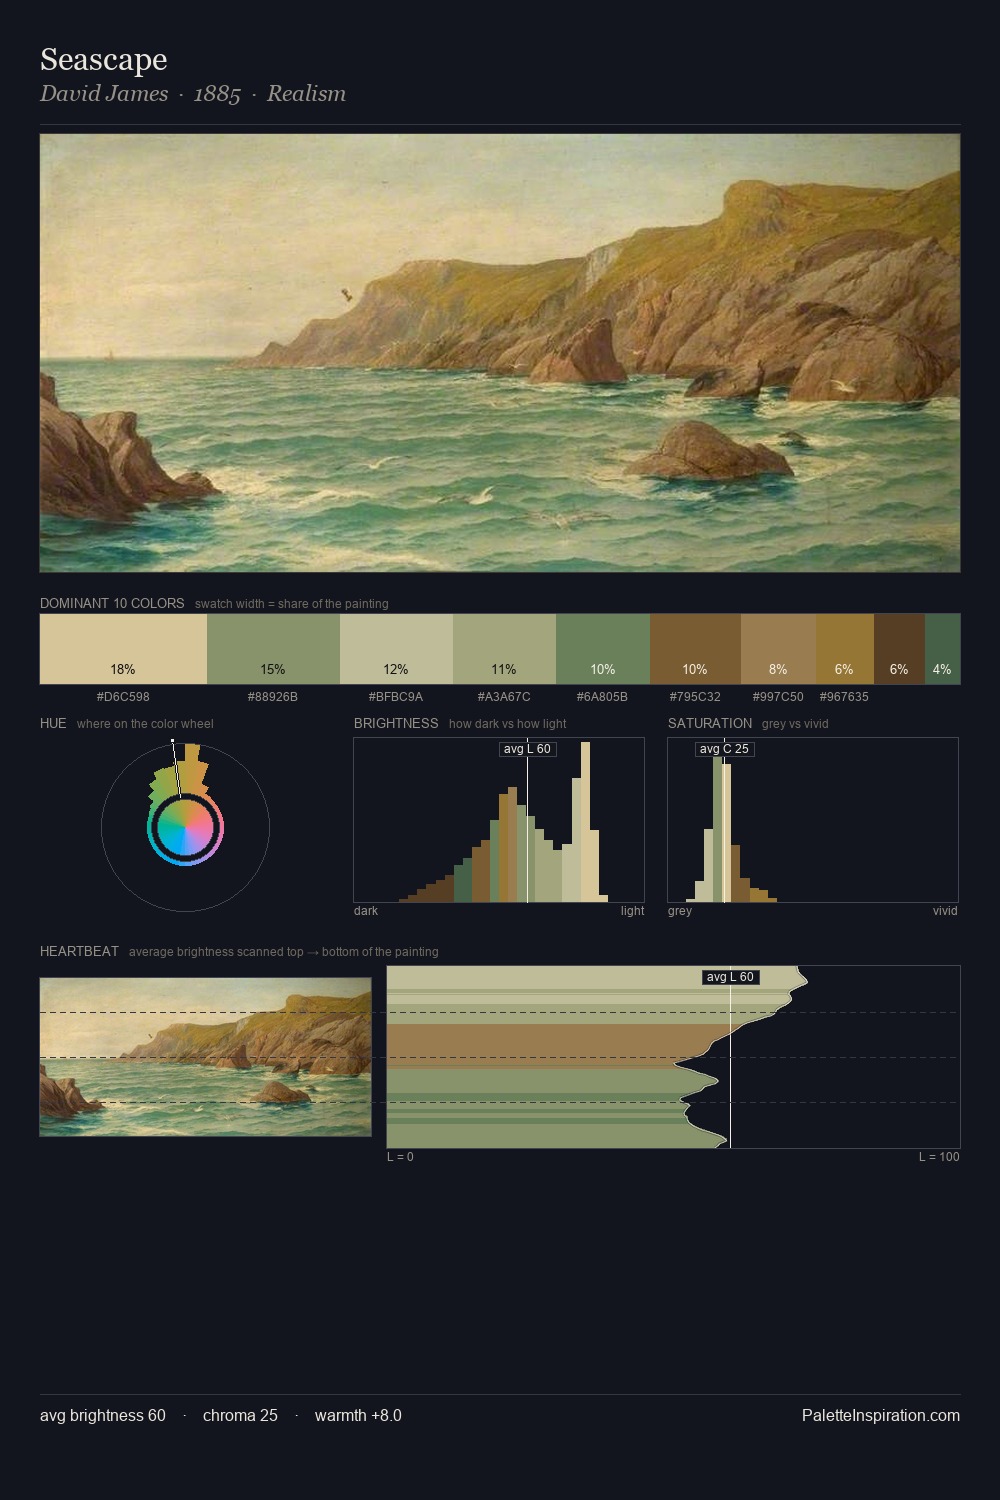Click the main Seascape painting image

pyautogui.click(x=500, y=353)
